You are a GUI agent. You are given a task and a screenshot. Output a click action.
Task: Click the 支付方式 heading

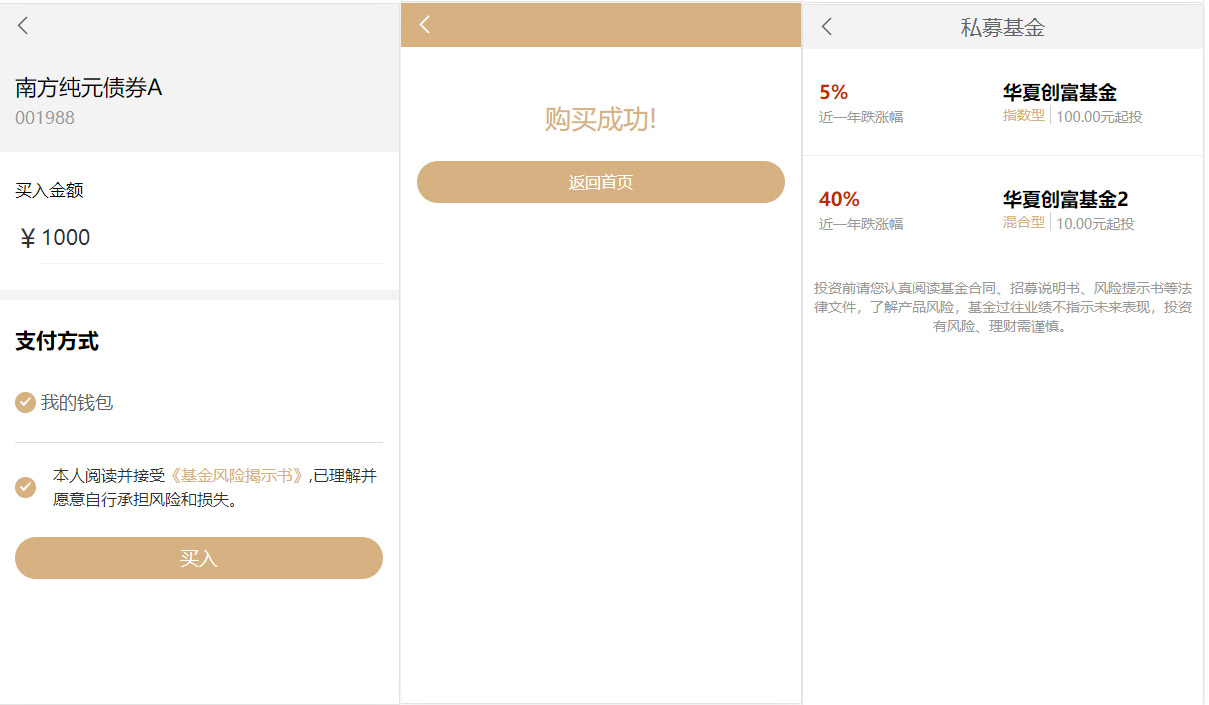[57, 342]
